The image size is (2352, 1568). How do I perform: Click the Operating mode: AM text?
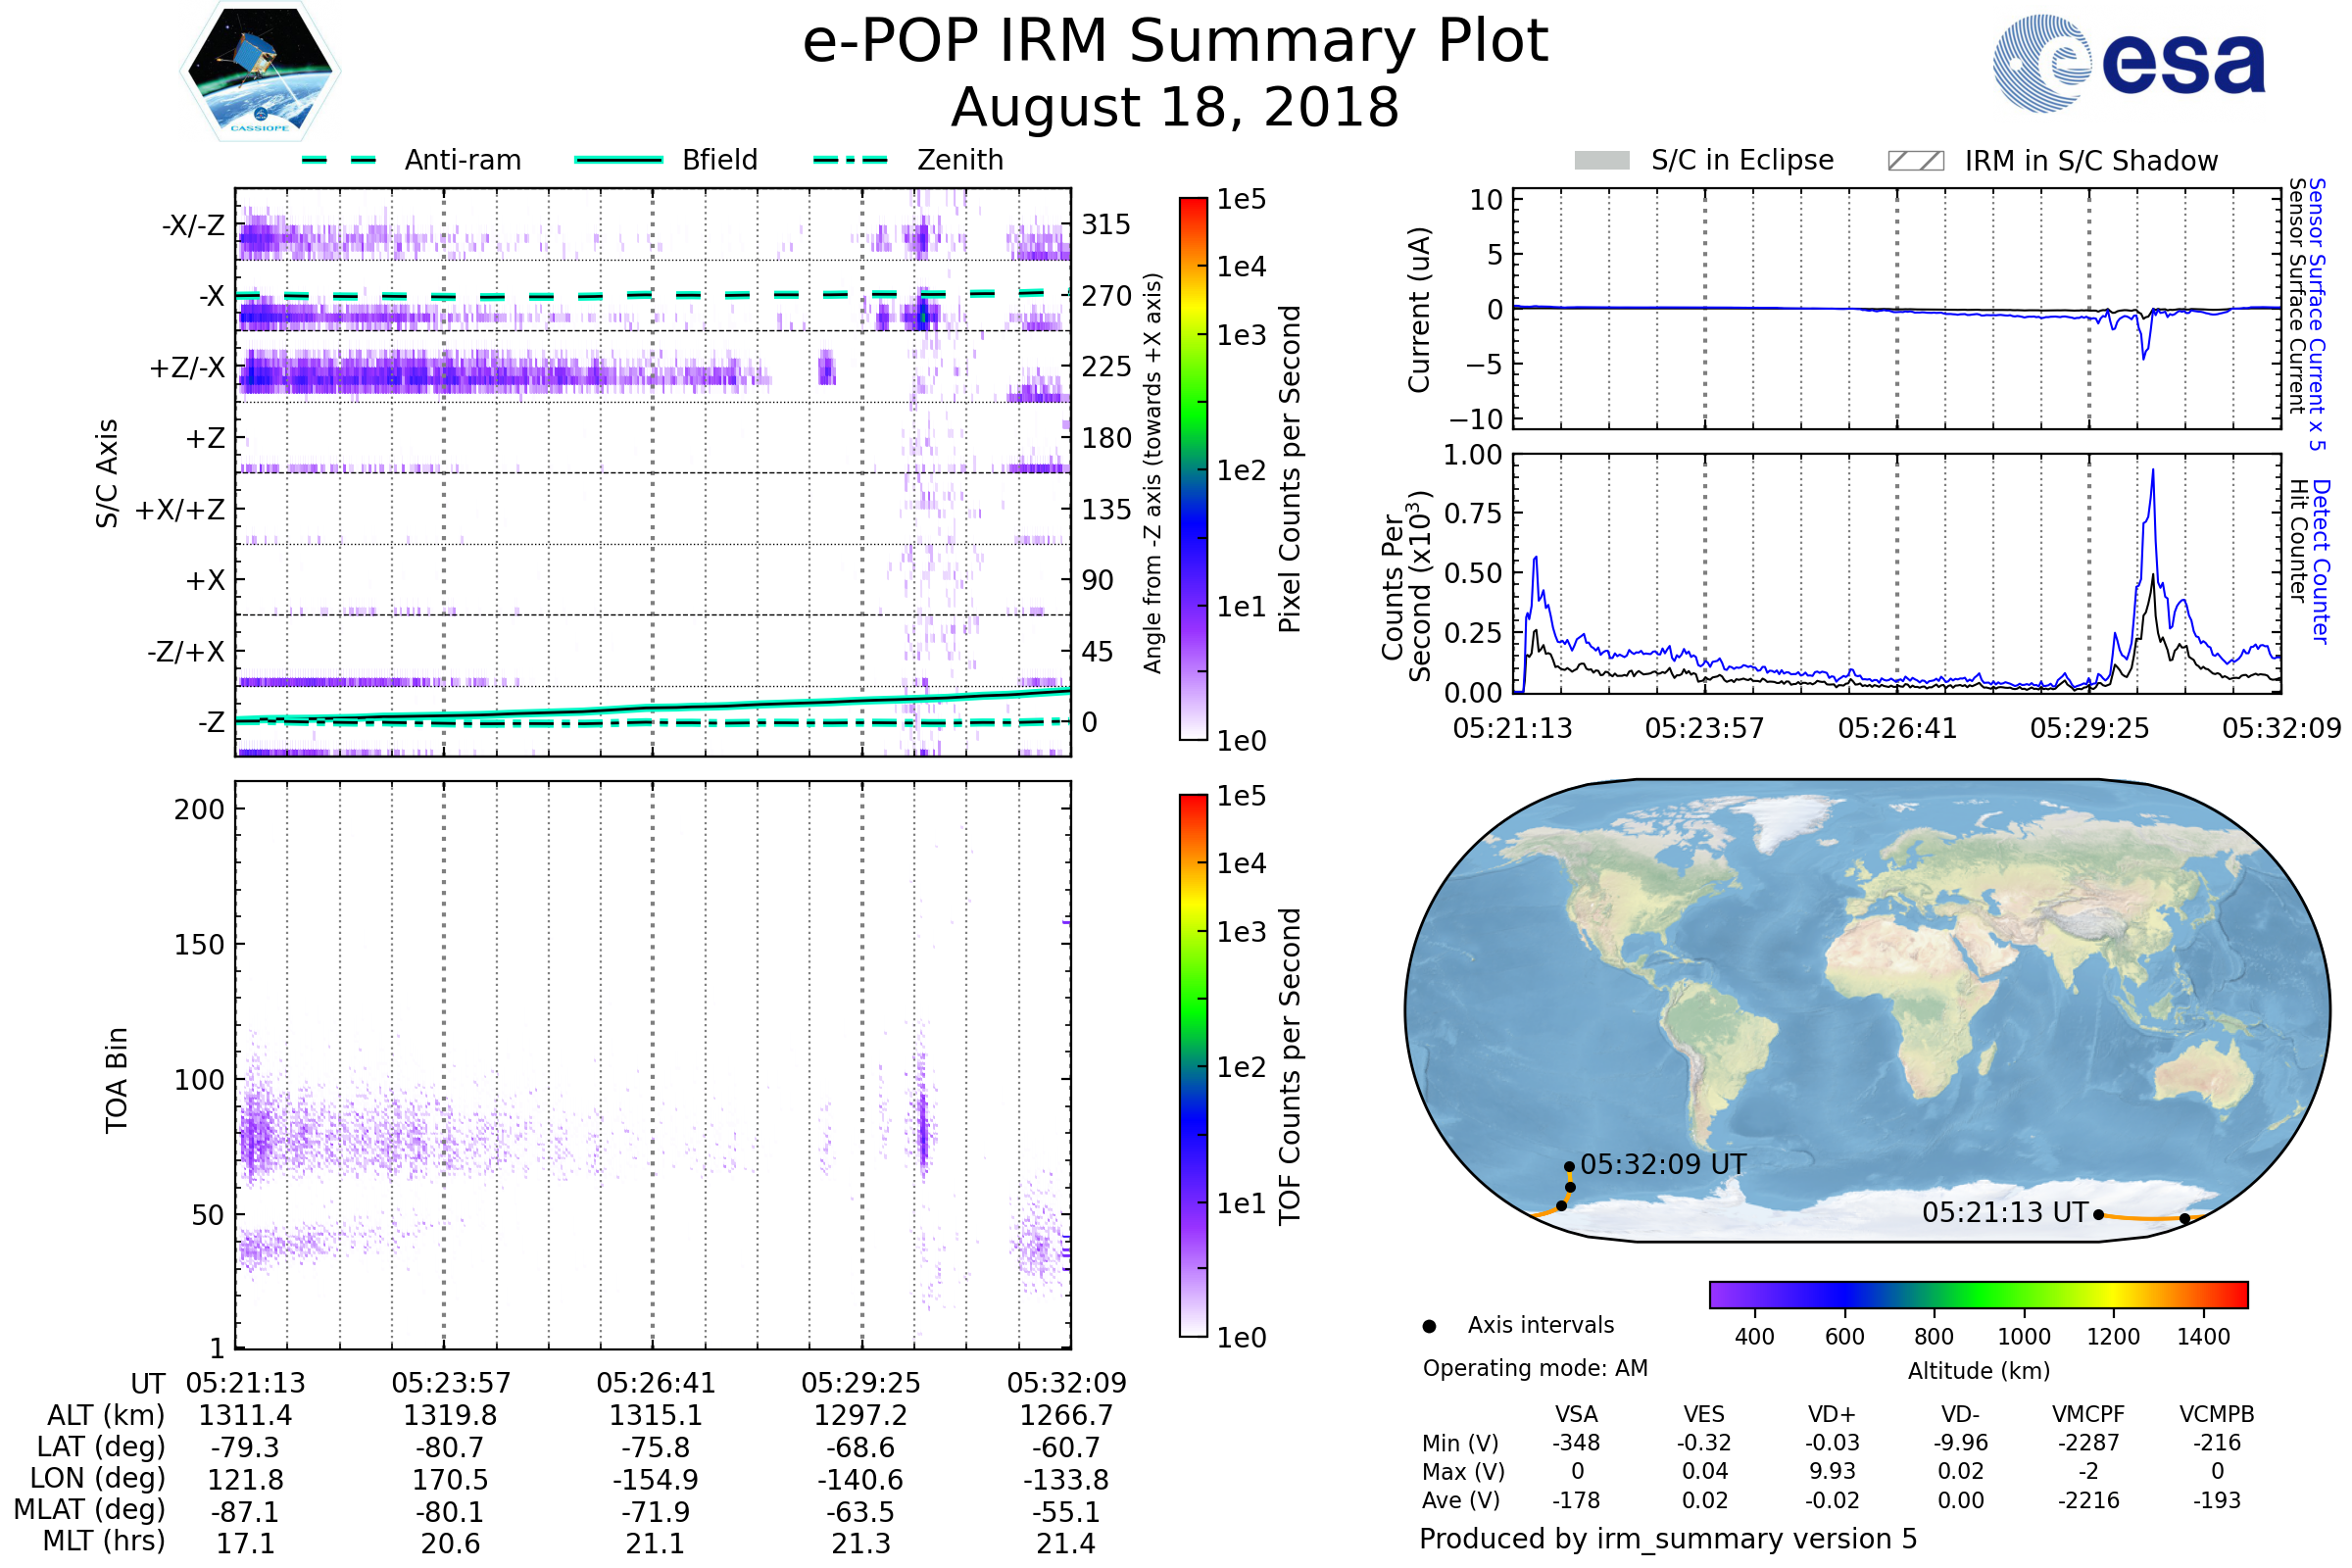tap(1535, 1368)
